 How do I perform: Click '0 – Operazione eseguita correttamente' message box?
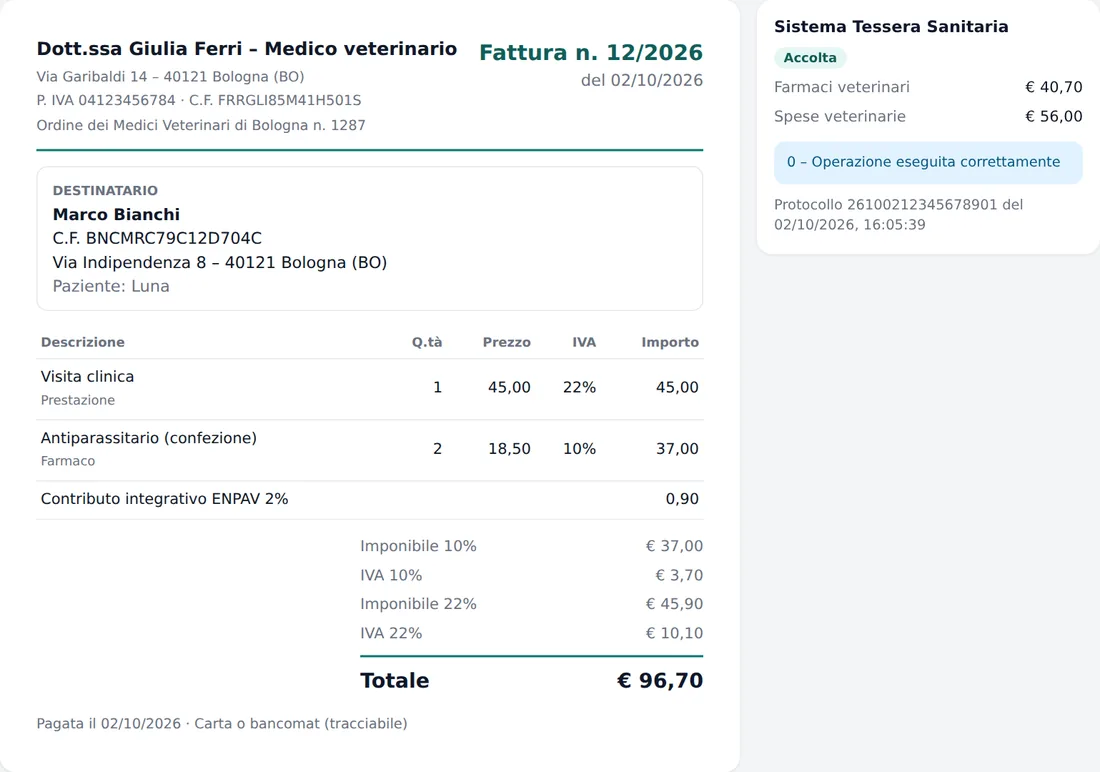pos(928,162)
